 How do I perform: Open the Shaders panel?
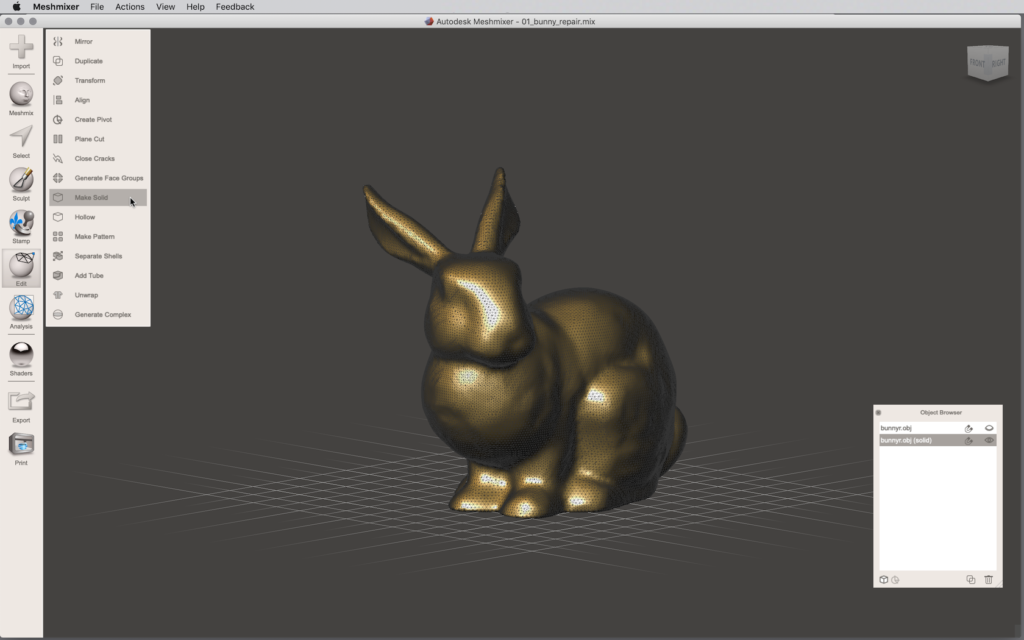[x=21, y=356]
